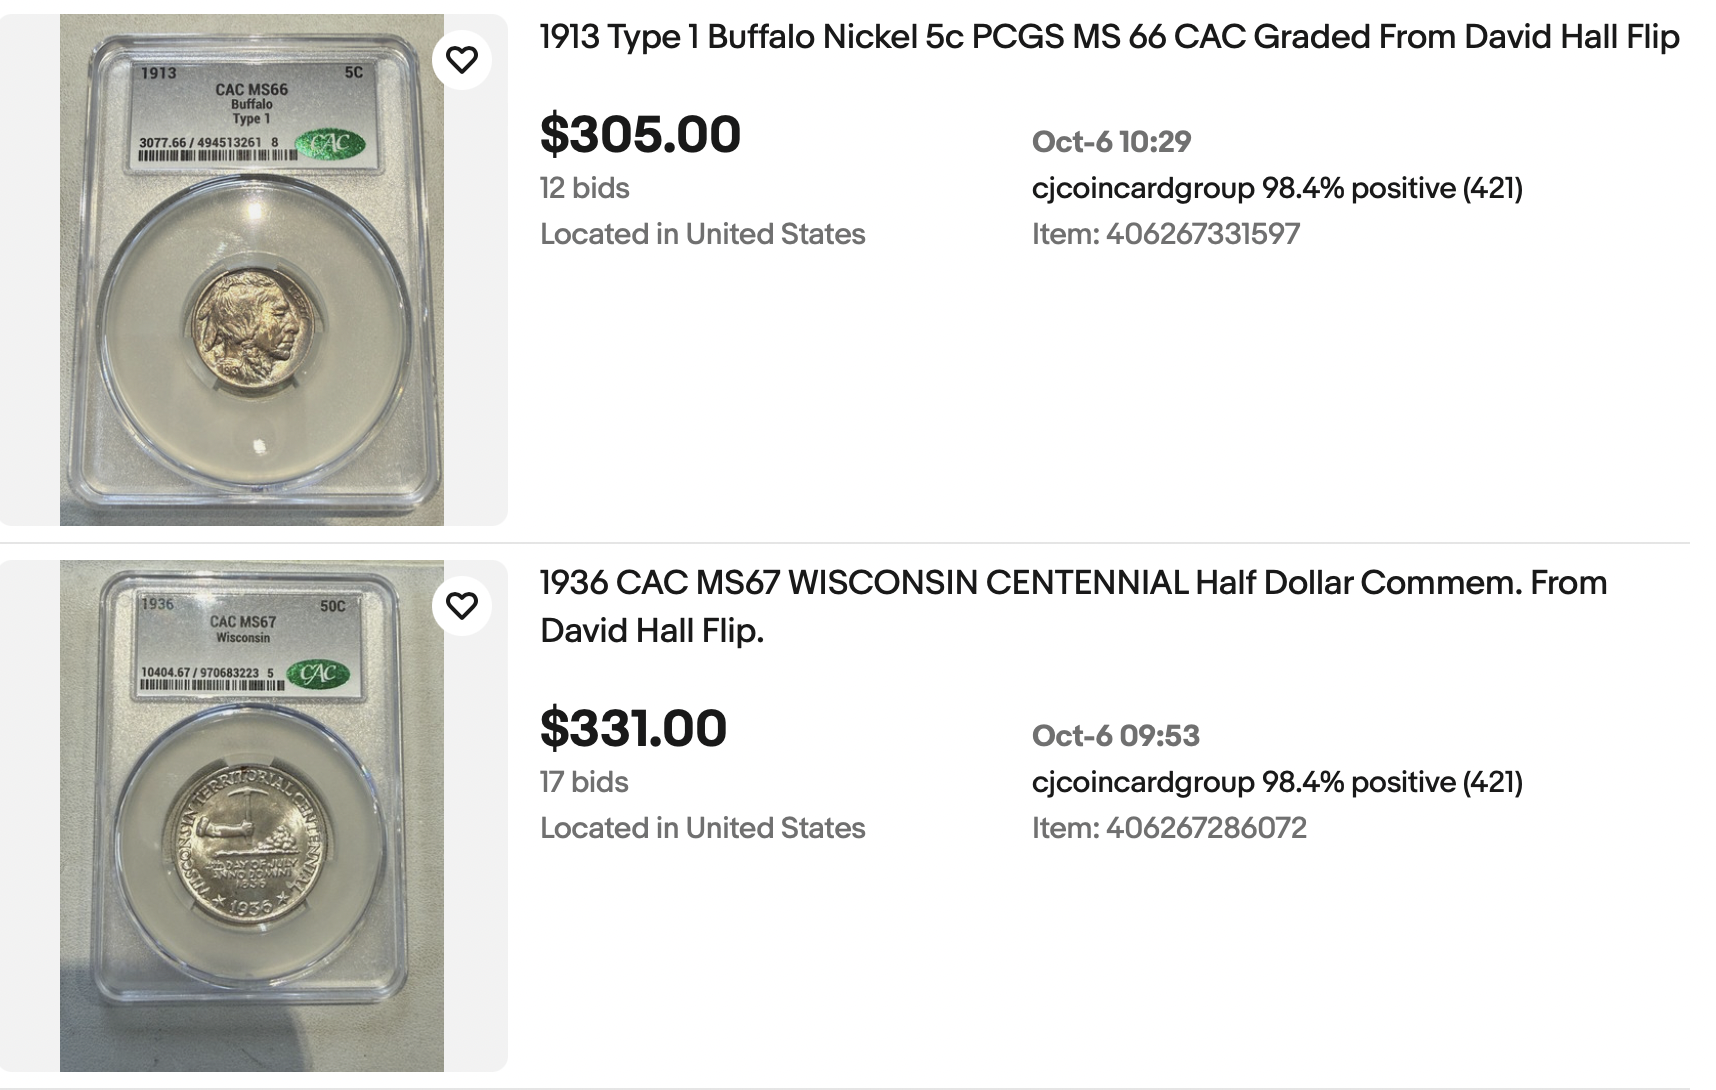This screenshot has width=1716, height=1090.
Task: Click green CAC sticker on 1913 slab
Action: tap(332, 144)
